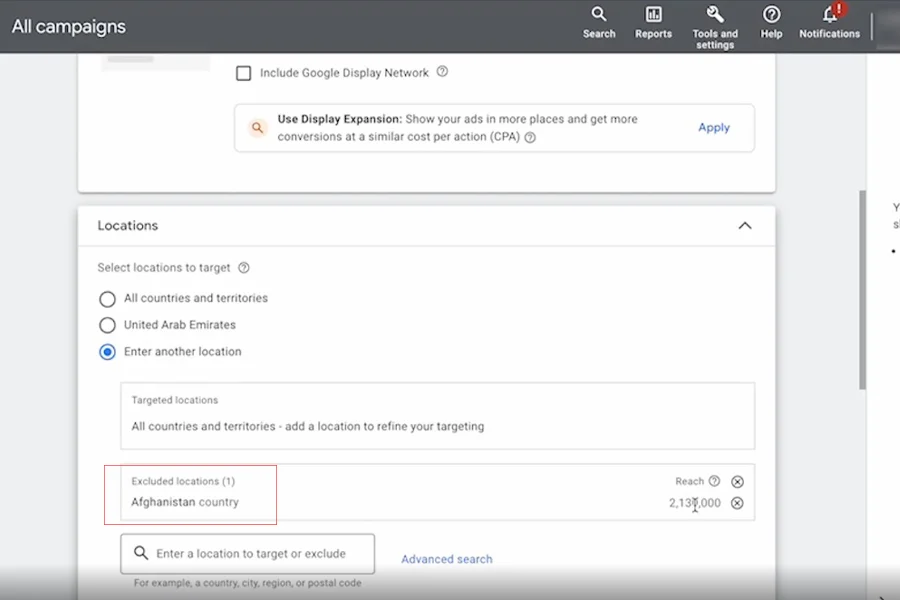
Task: Click the magnifier icon in location search box
Action: 141,553
